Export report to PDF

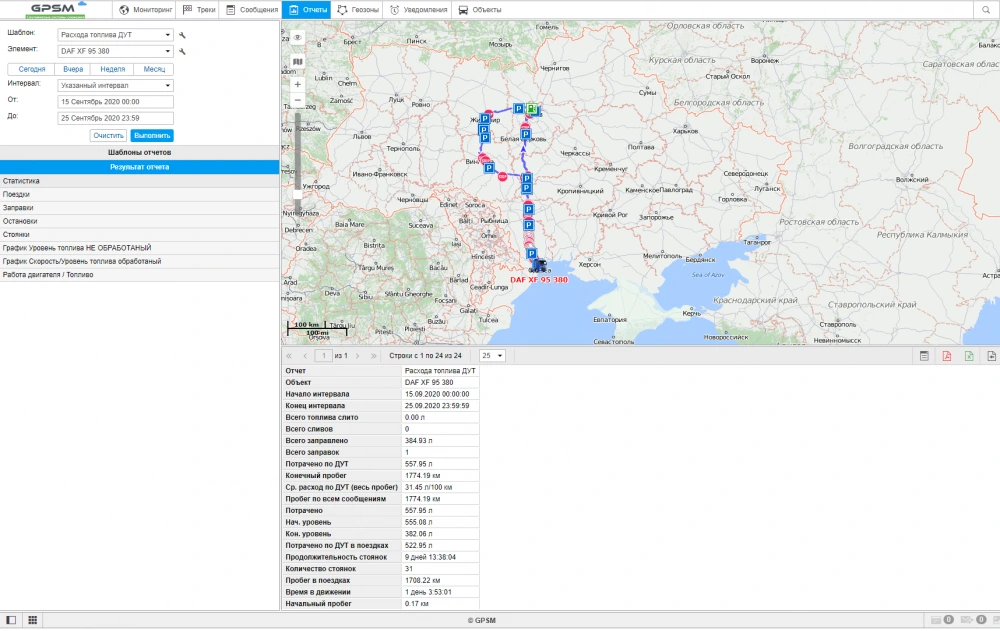(x=947, y=355)
